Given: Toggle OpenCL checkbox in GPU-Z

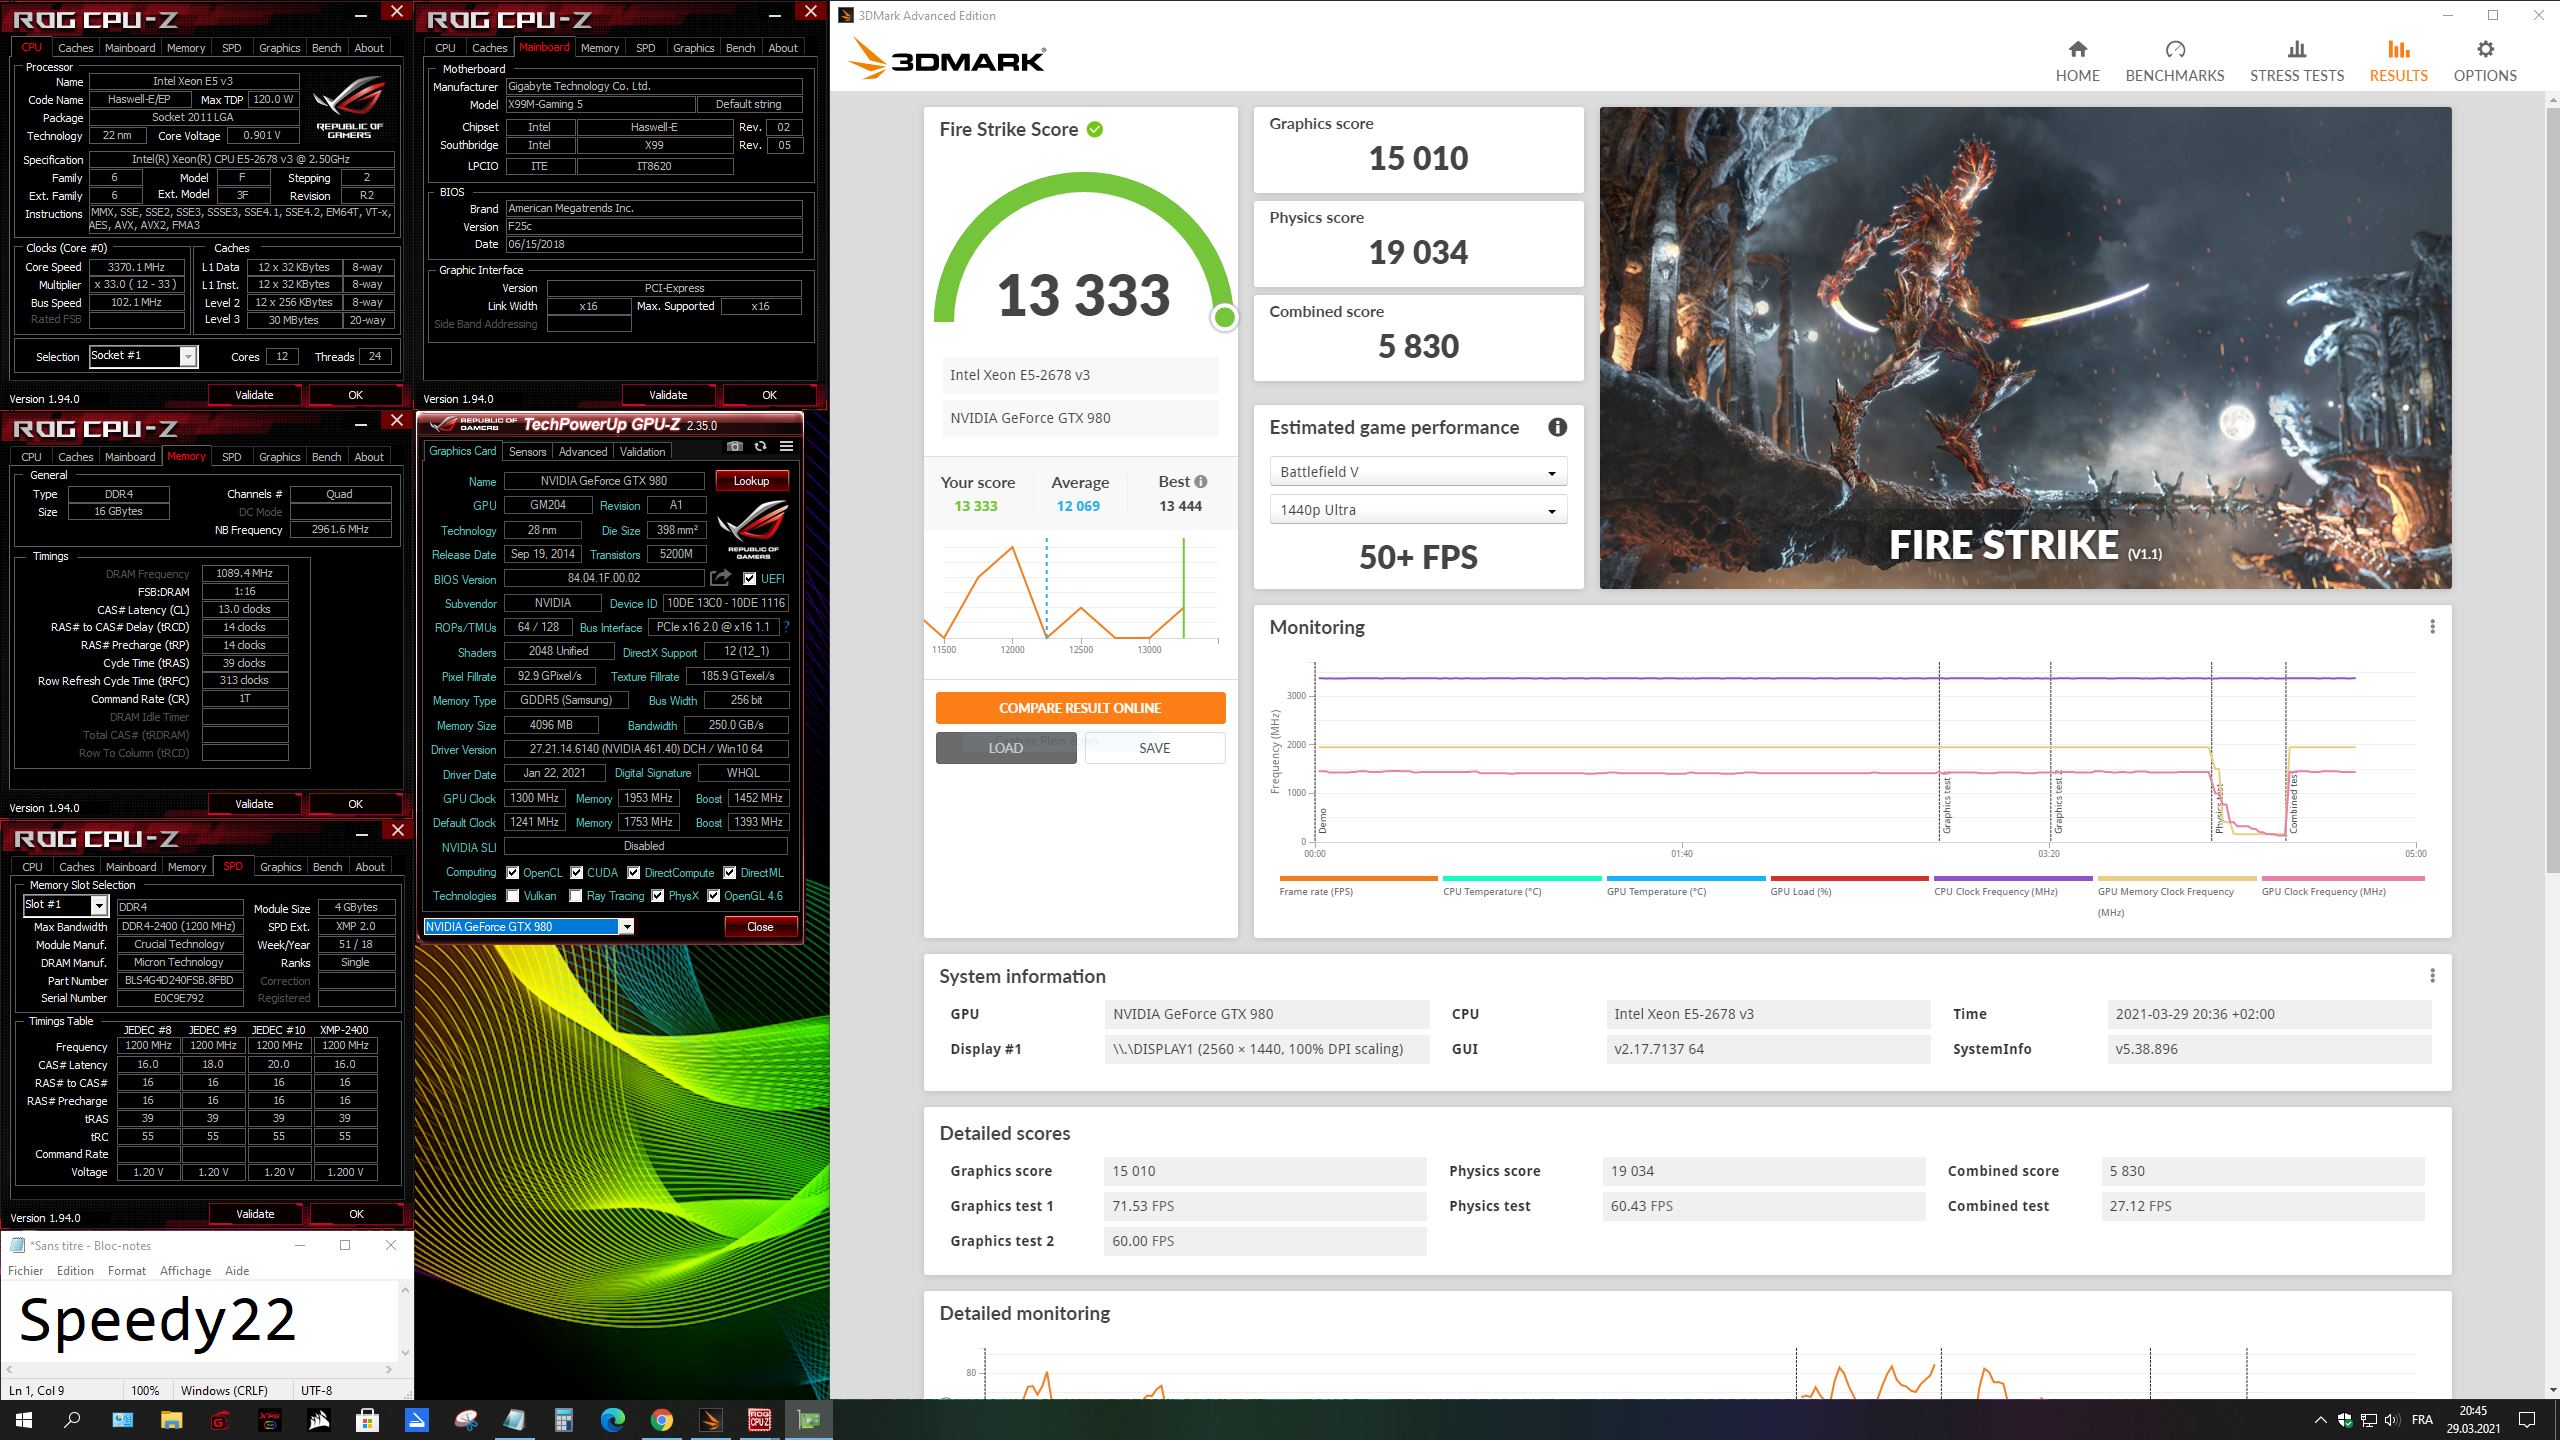Looking at the screenshot, I should 512,873.
